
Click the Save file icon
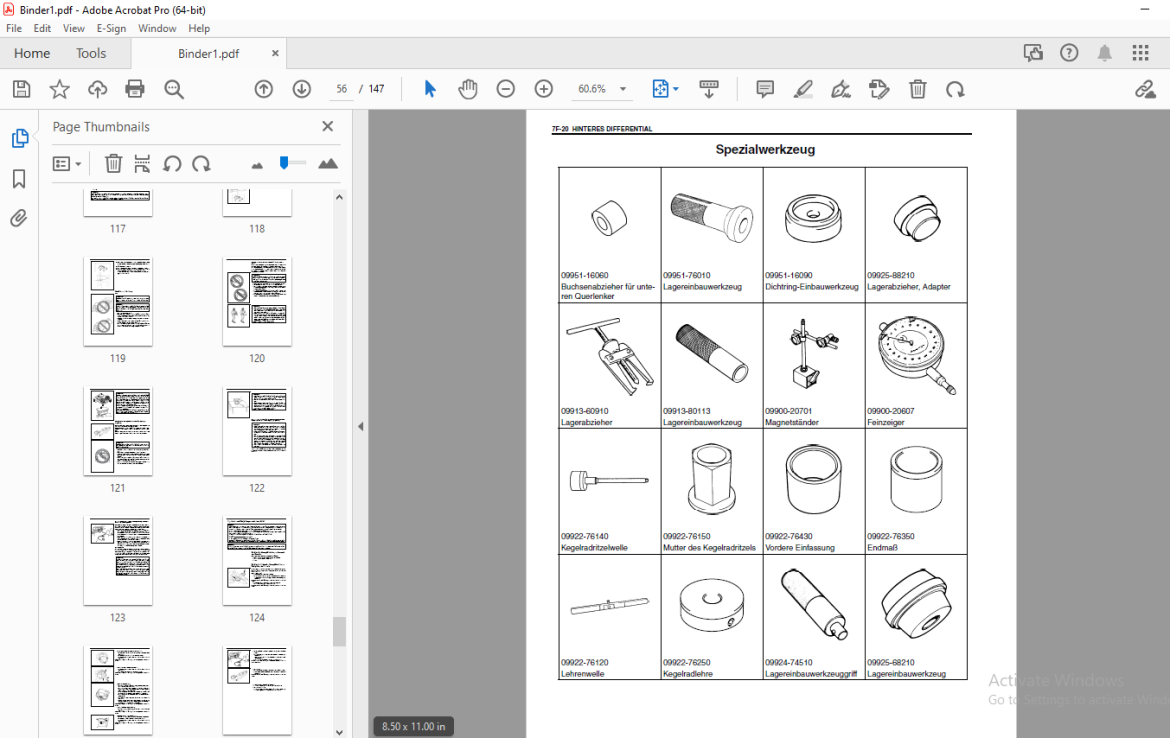pos(22,90)
